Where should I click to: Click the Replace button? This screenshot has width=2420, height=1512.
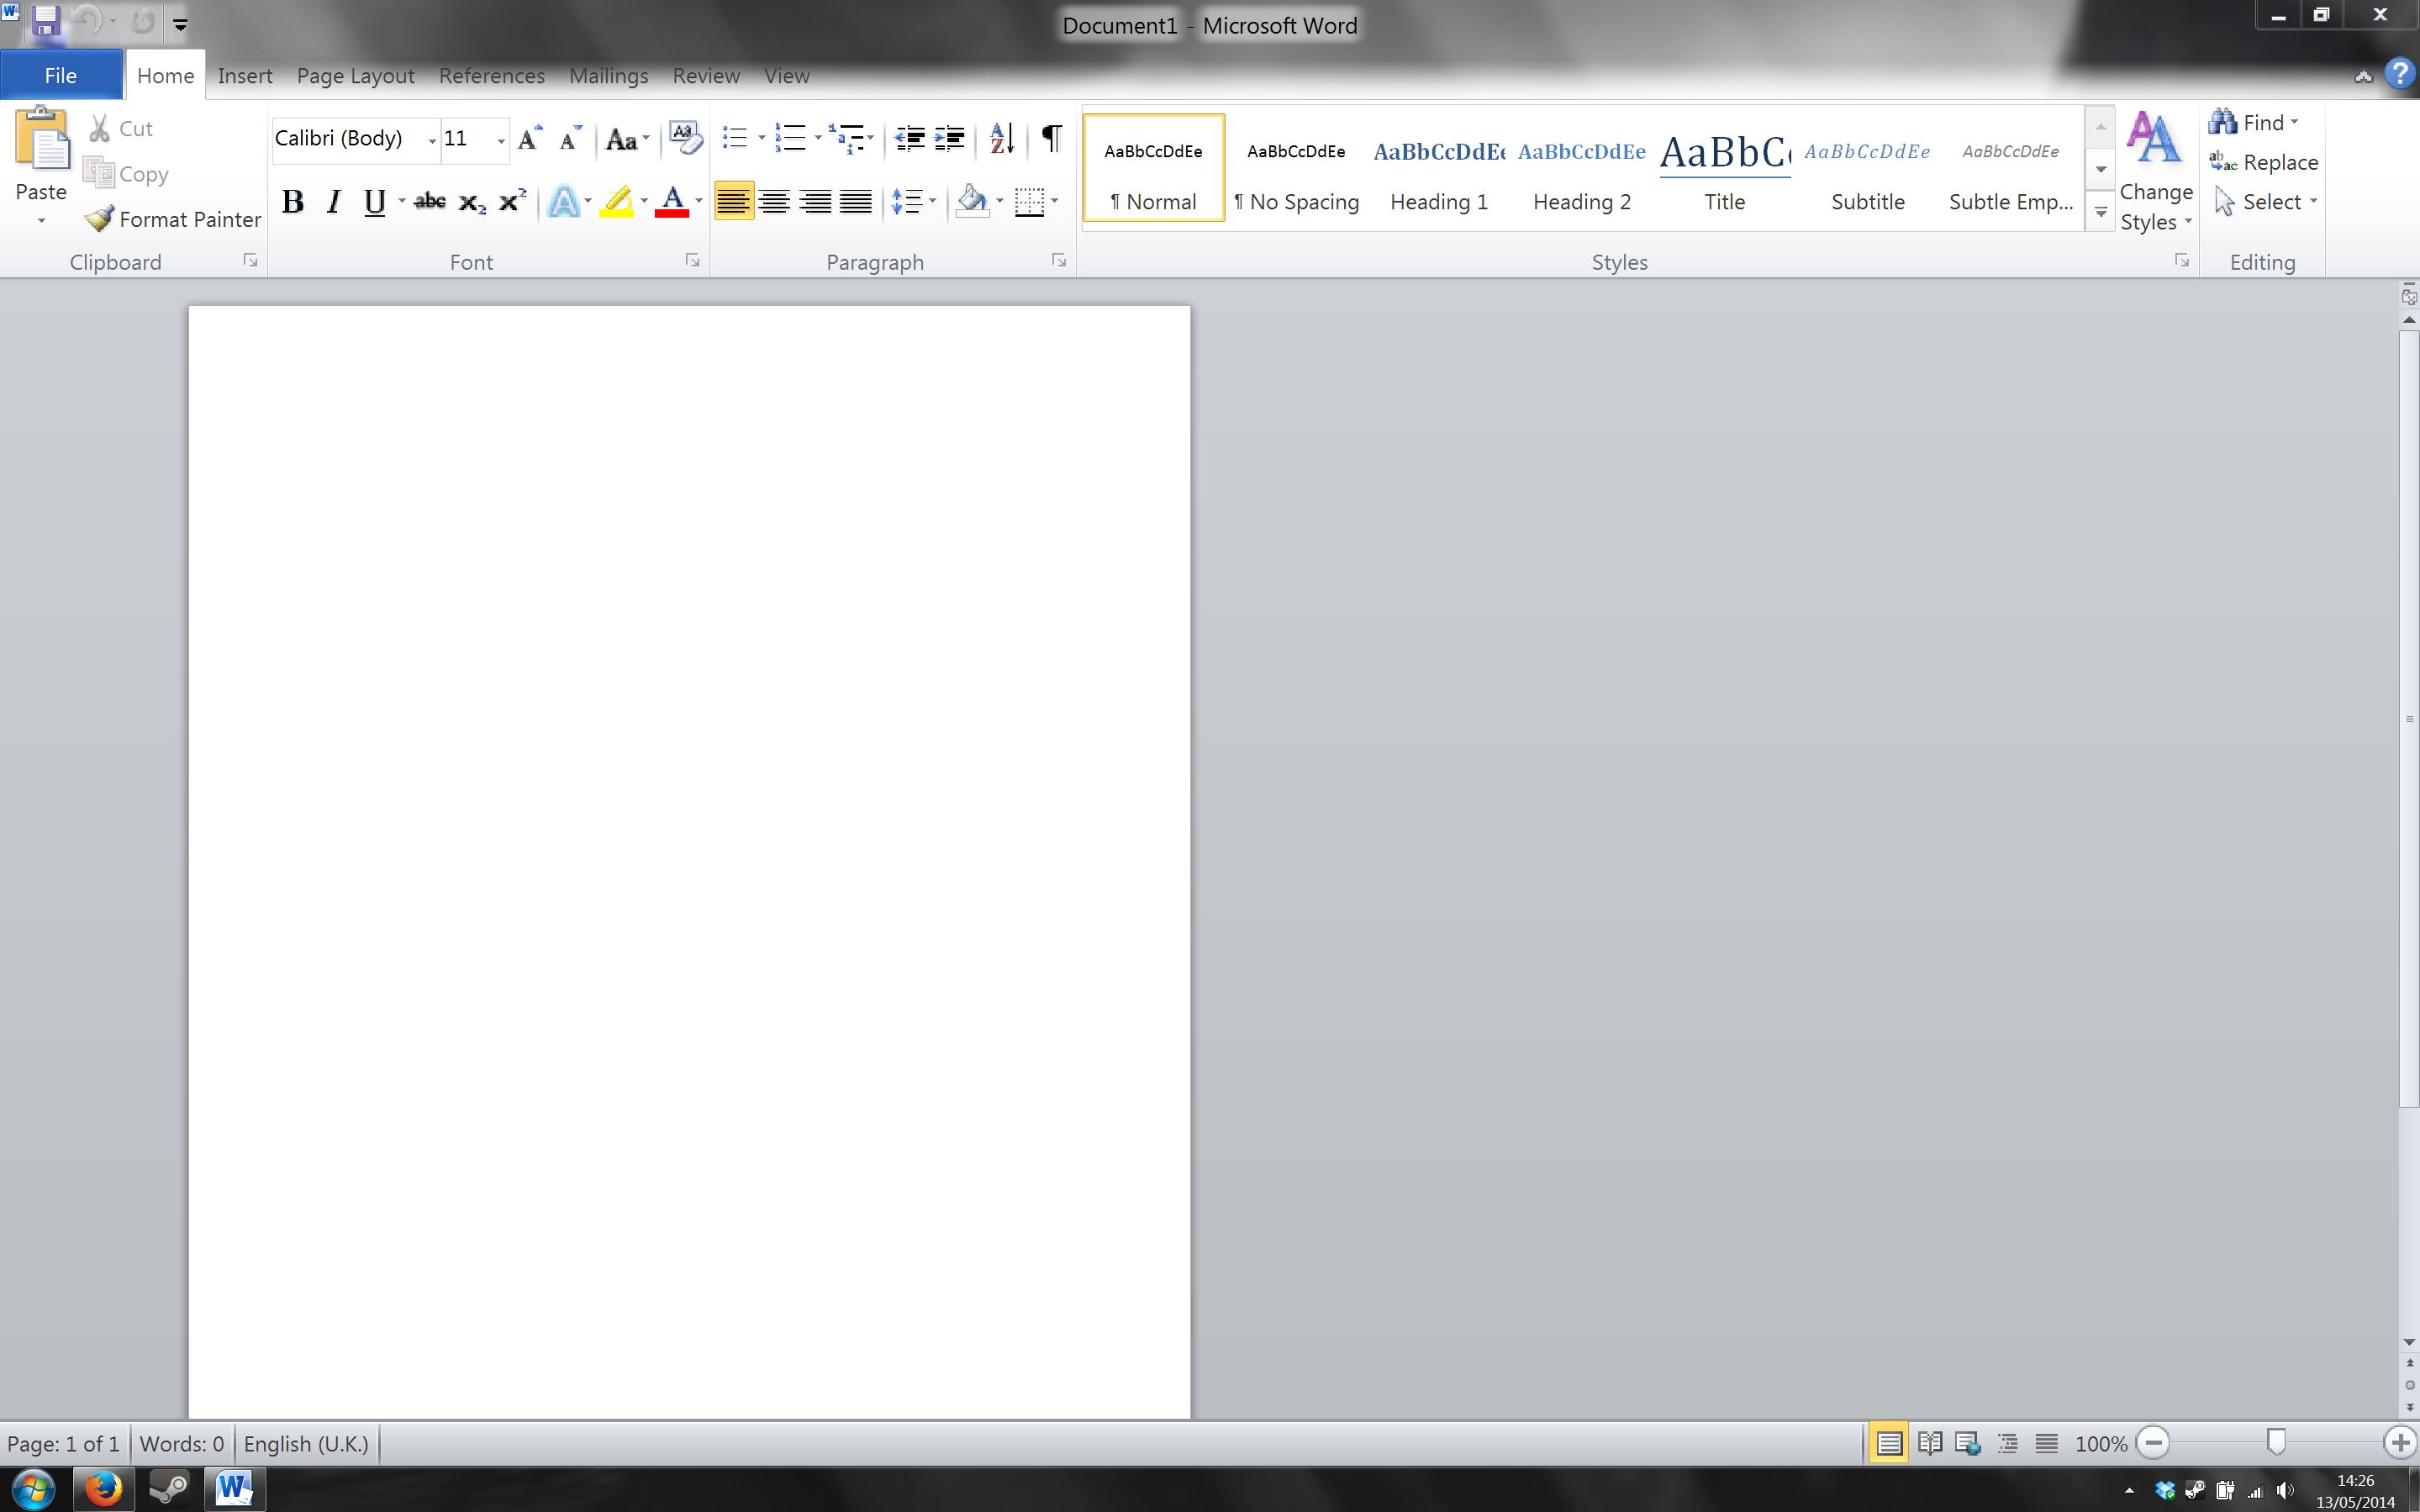[2264, 162]
